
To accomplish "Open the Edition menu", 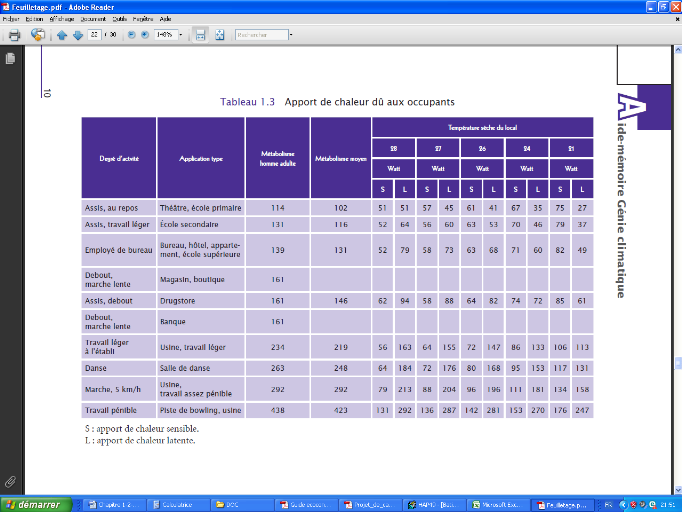I will click(34, 19).
